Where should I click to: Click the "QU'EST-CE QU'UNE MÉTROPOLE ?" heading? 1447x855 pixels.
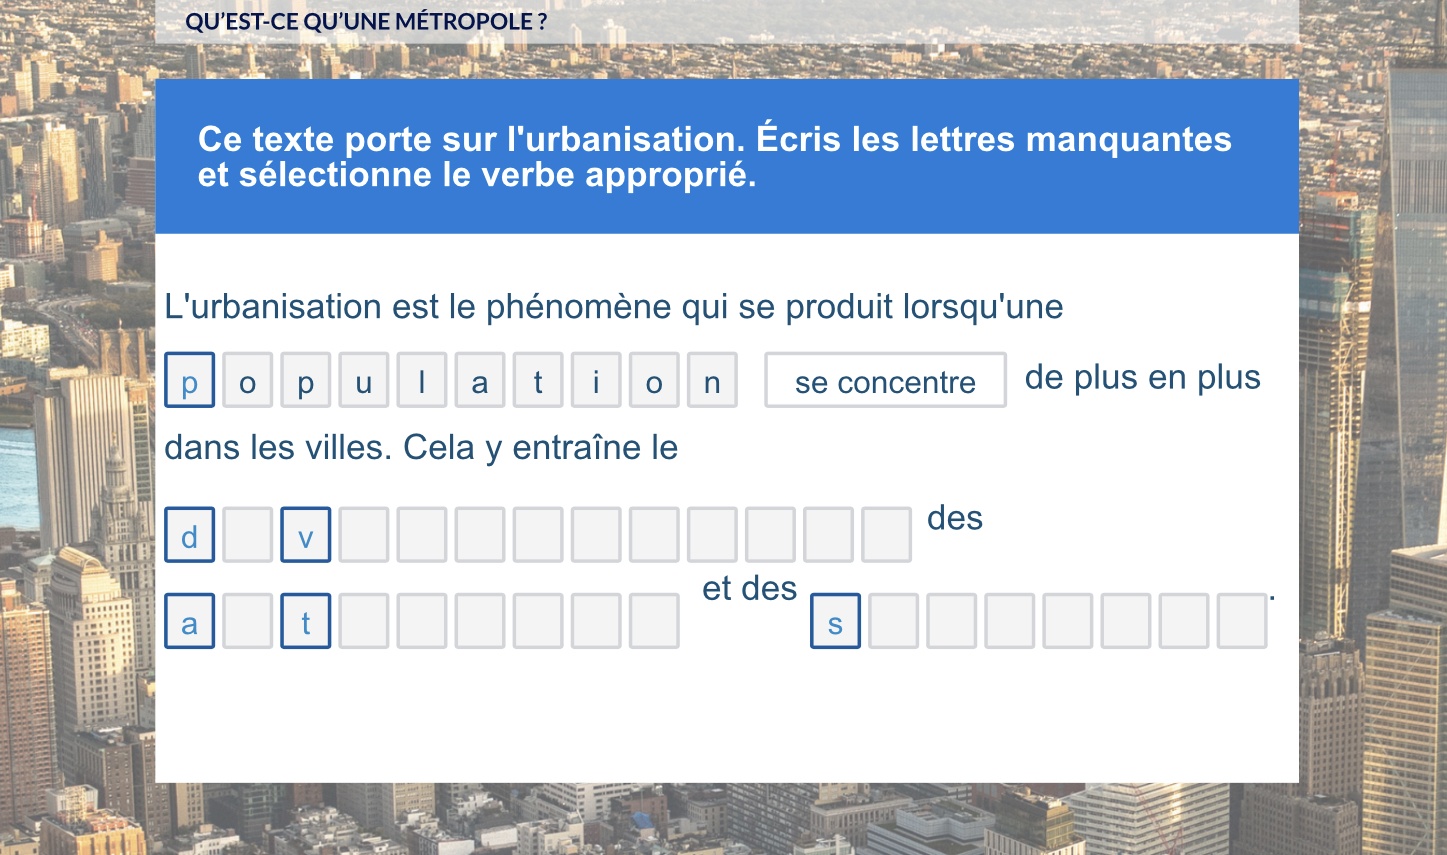[x=366, y=22]
